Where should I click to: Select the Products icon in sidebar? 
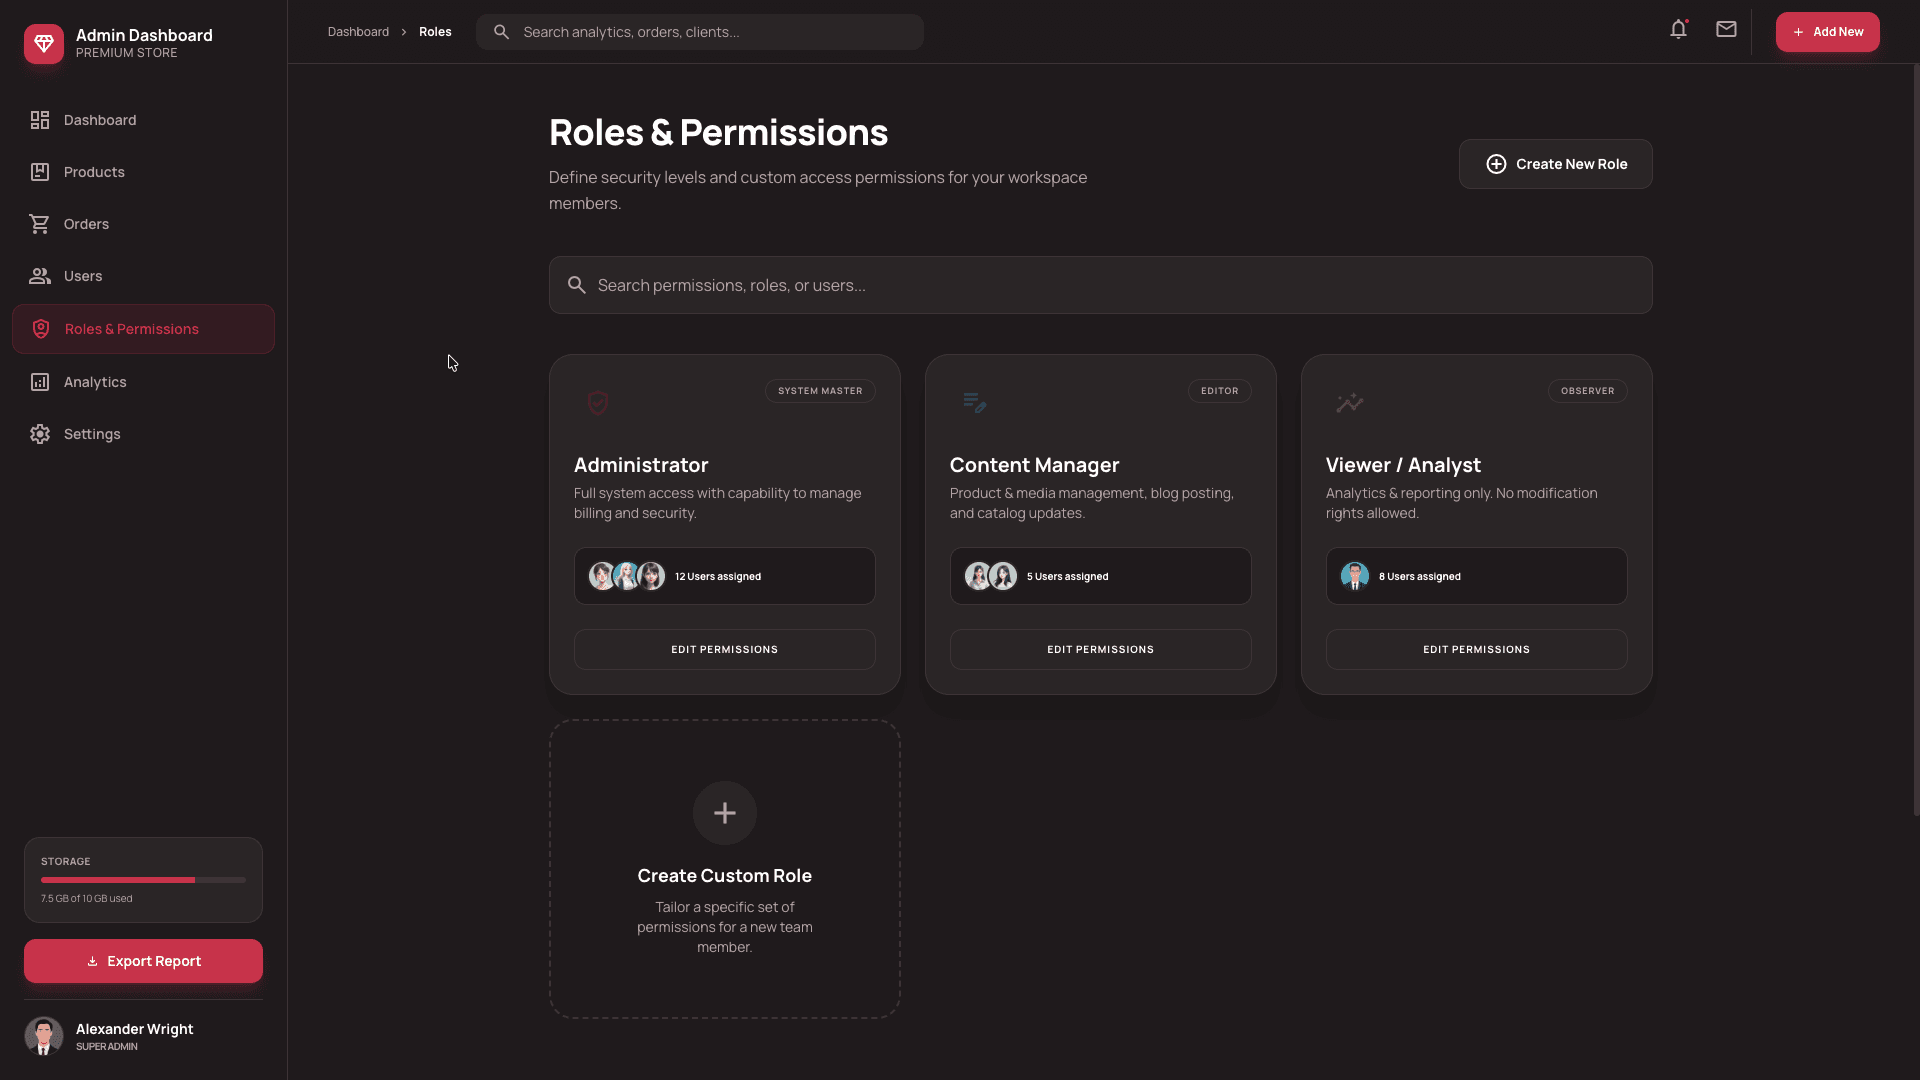point(40,171)
